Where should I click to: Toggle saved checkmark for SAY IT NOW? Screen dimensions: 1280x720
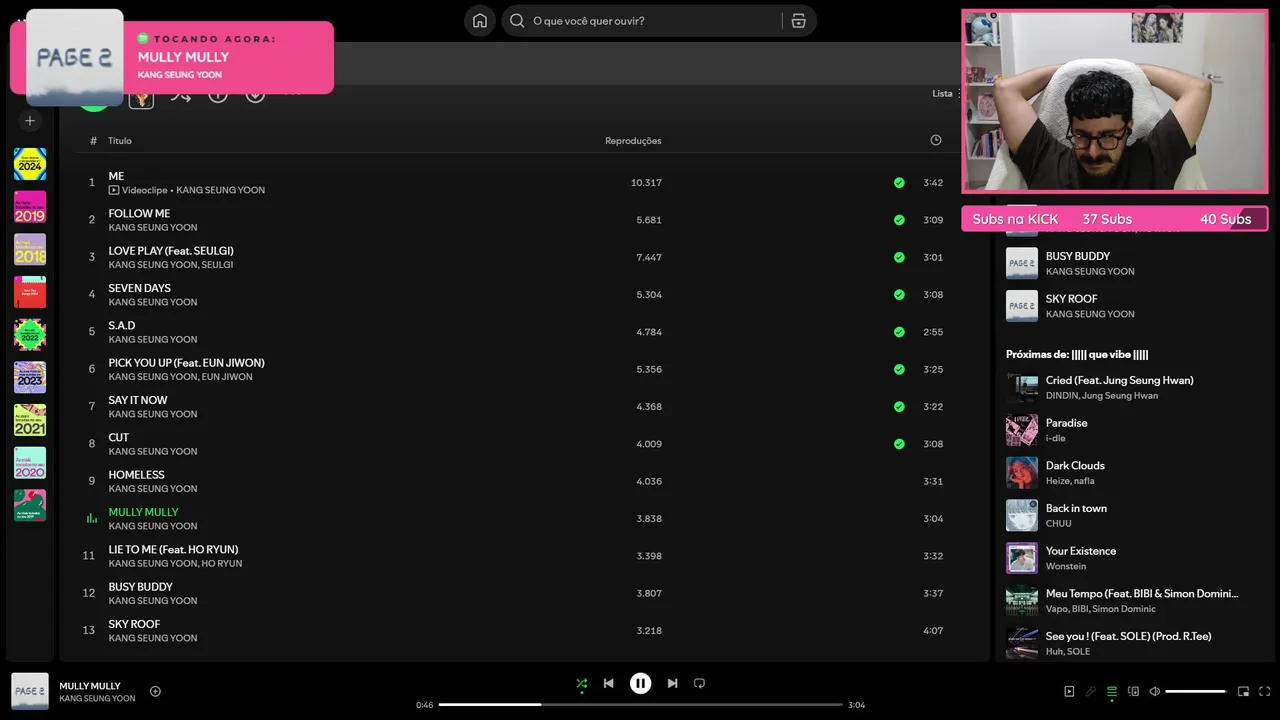click(x=899, y=407)
